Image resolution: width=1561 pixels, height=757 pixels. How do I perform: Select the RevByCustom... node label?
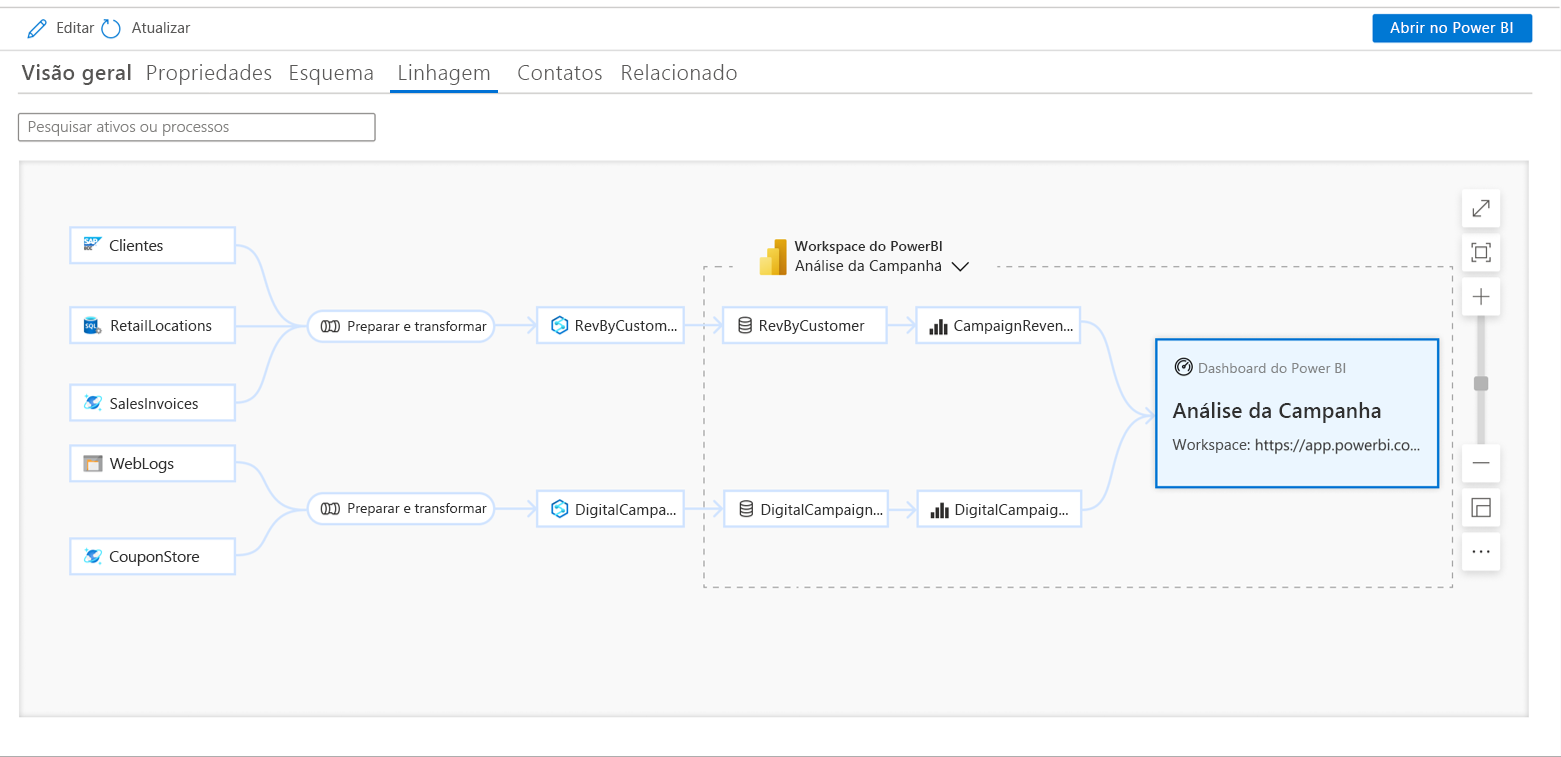pyautogui.click(x=626, y=325)
